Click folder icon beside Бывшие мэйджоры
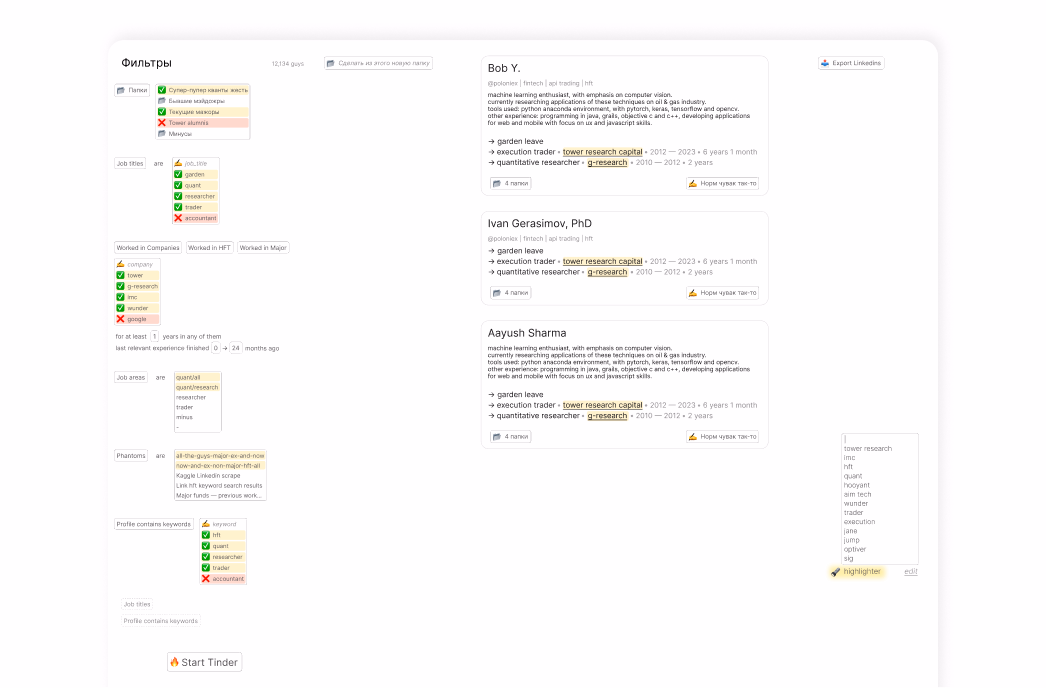Screen dimensions: 1046x688 click(161, 101)
